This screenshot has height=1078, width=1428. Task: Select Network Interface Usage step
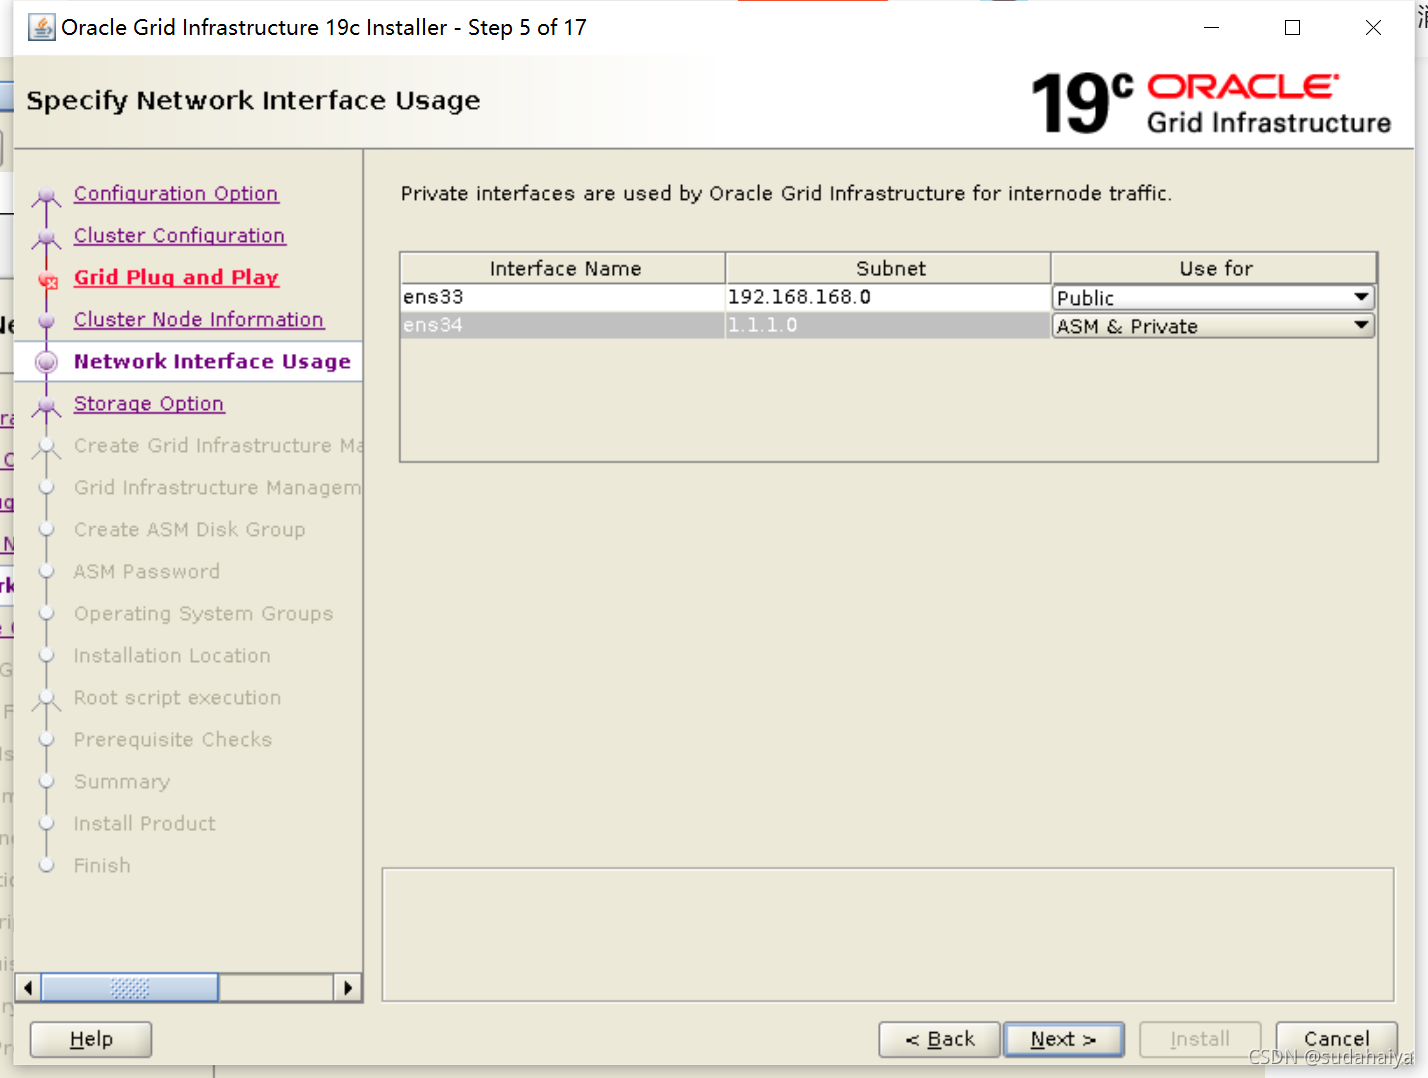(212, 362)
